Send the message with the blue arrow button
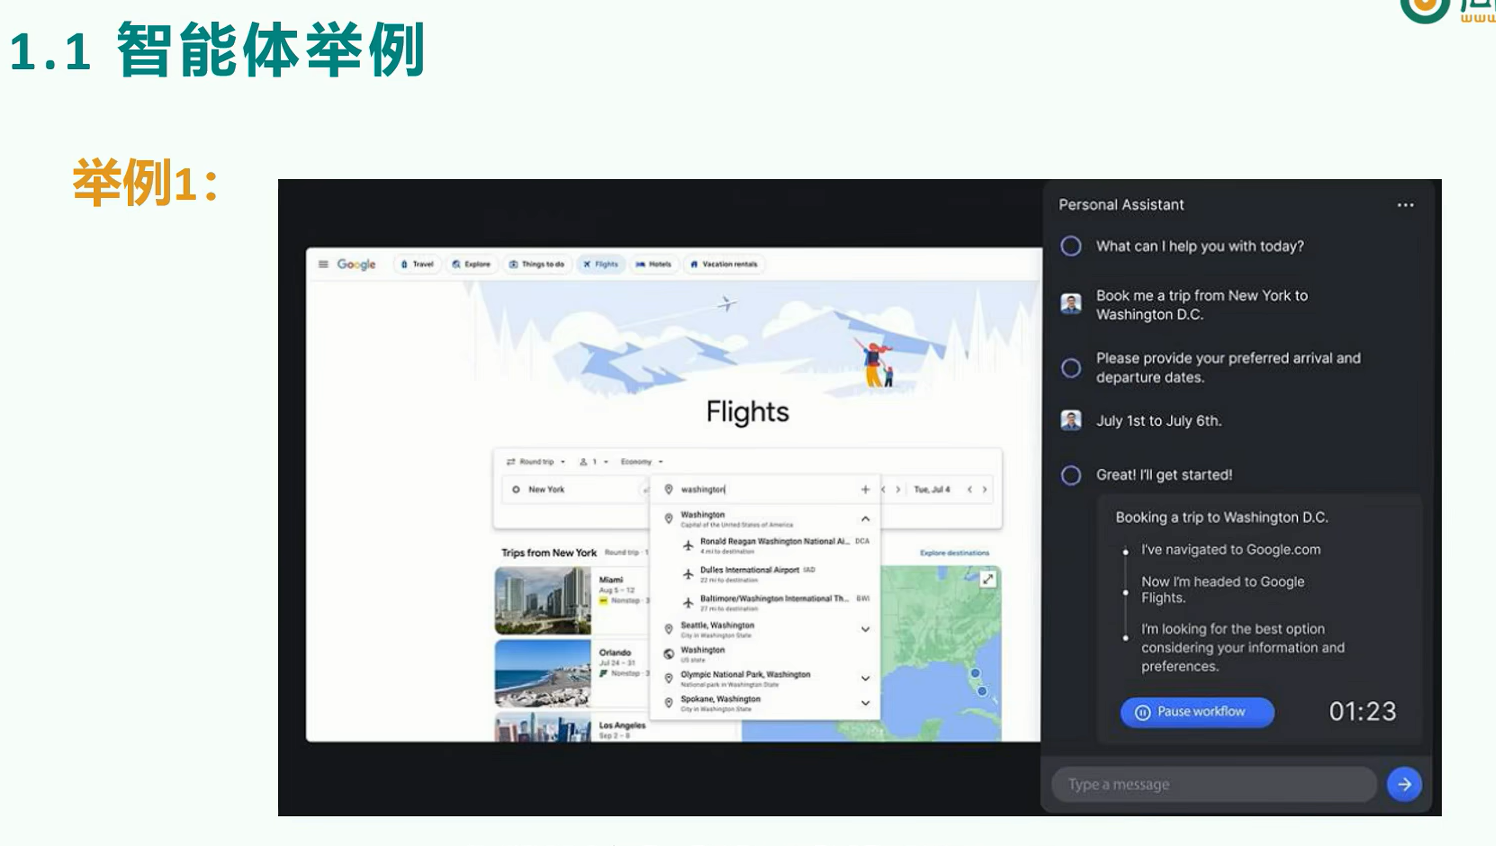Viewport: 1496px width, 846px height. point(1404,784)
